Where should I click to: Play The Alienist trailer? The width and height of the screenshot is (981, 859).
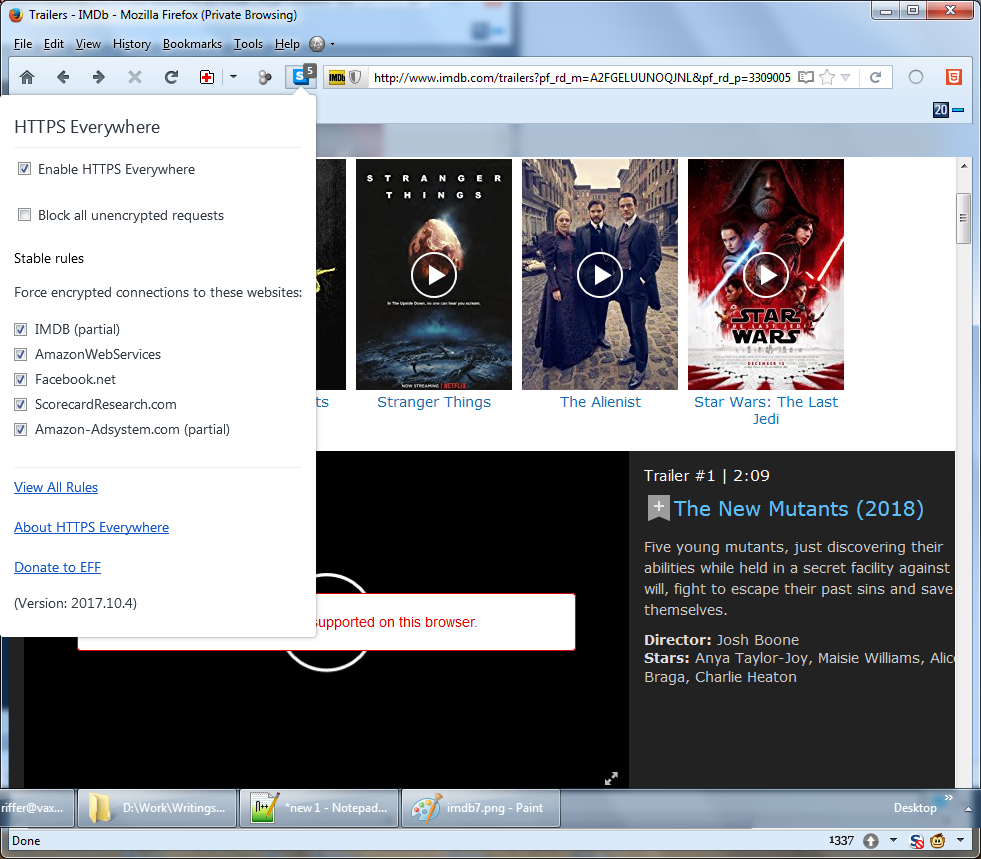(x=600, y=275)
